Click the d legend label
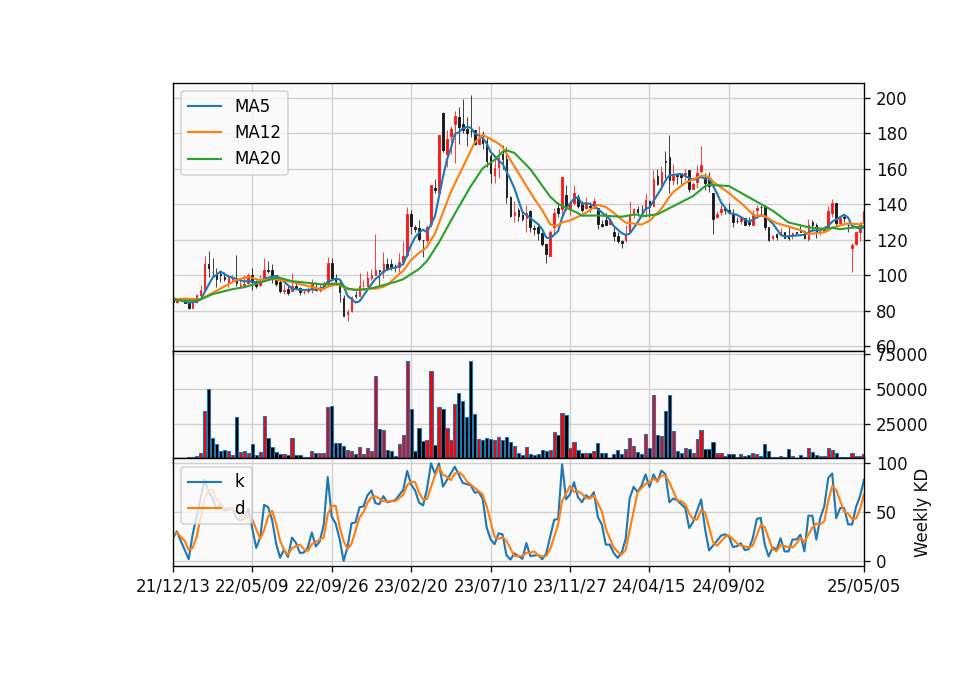 (x=239, y=508)
